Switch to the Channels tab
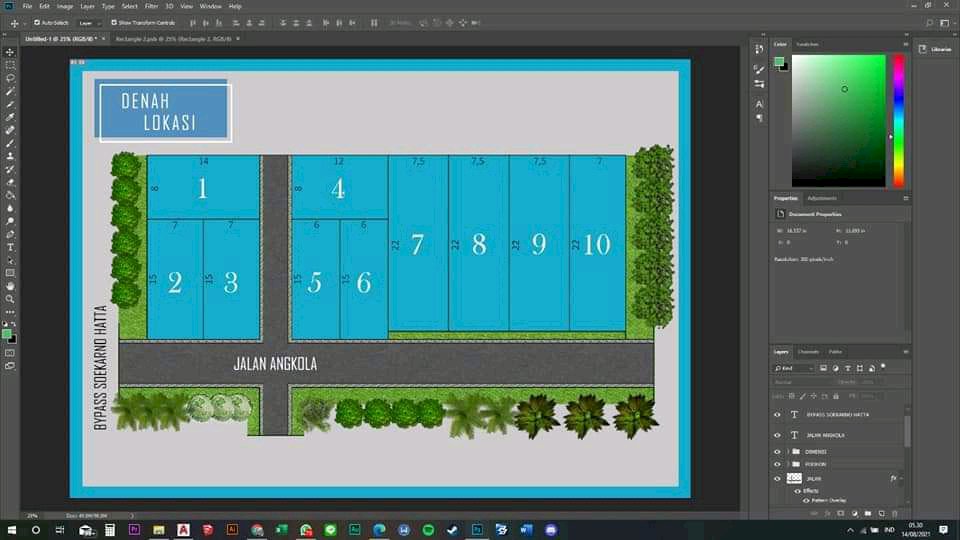 [x=808, y=352]
